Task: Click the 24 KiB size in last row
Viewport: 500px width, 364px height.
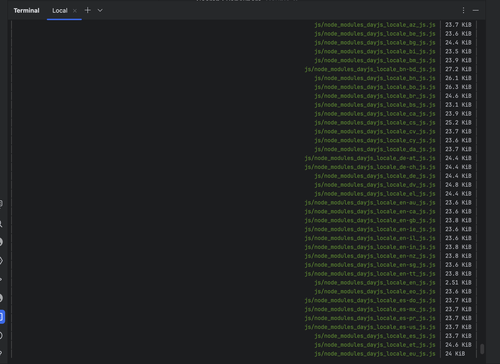Action: click(x=455, y=354)
